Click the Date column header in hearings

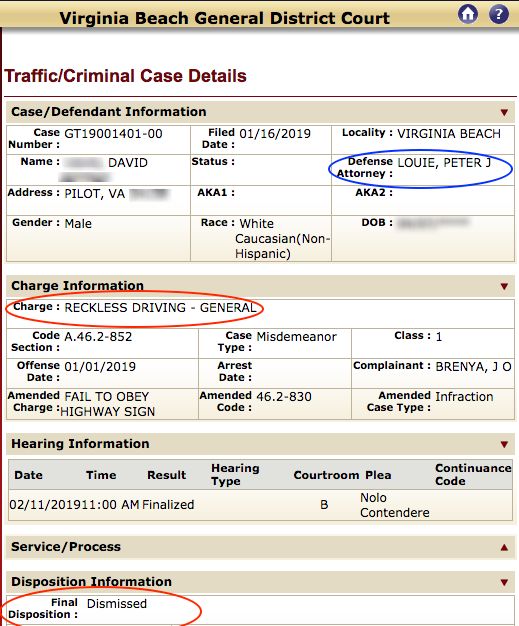click(28, 475)
